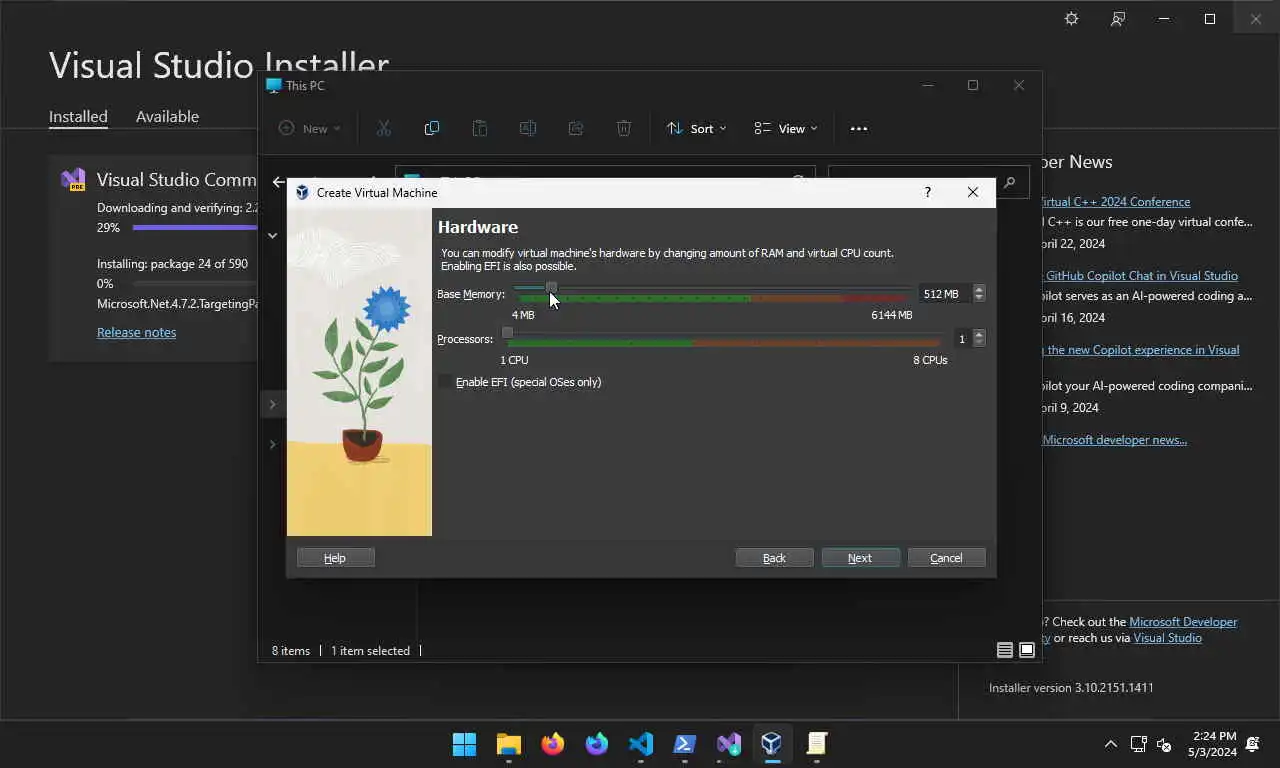The image size is (1280, 768).
Task: Click the feedback icon in Visual Studio Installer
Action: (1118, 19)
